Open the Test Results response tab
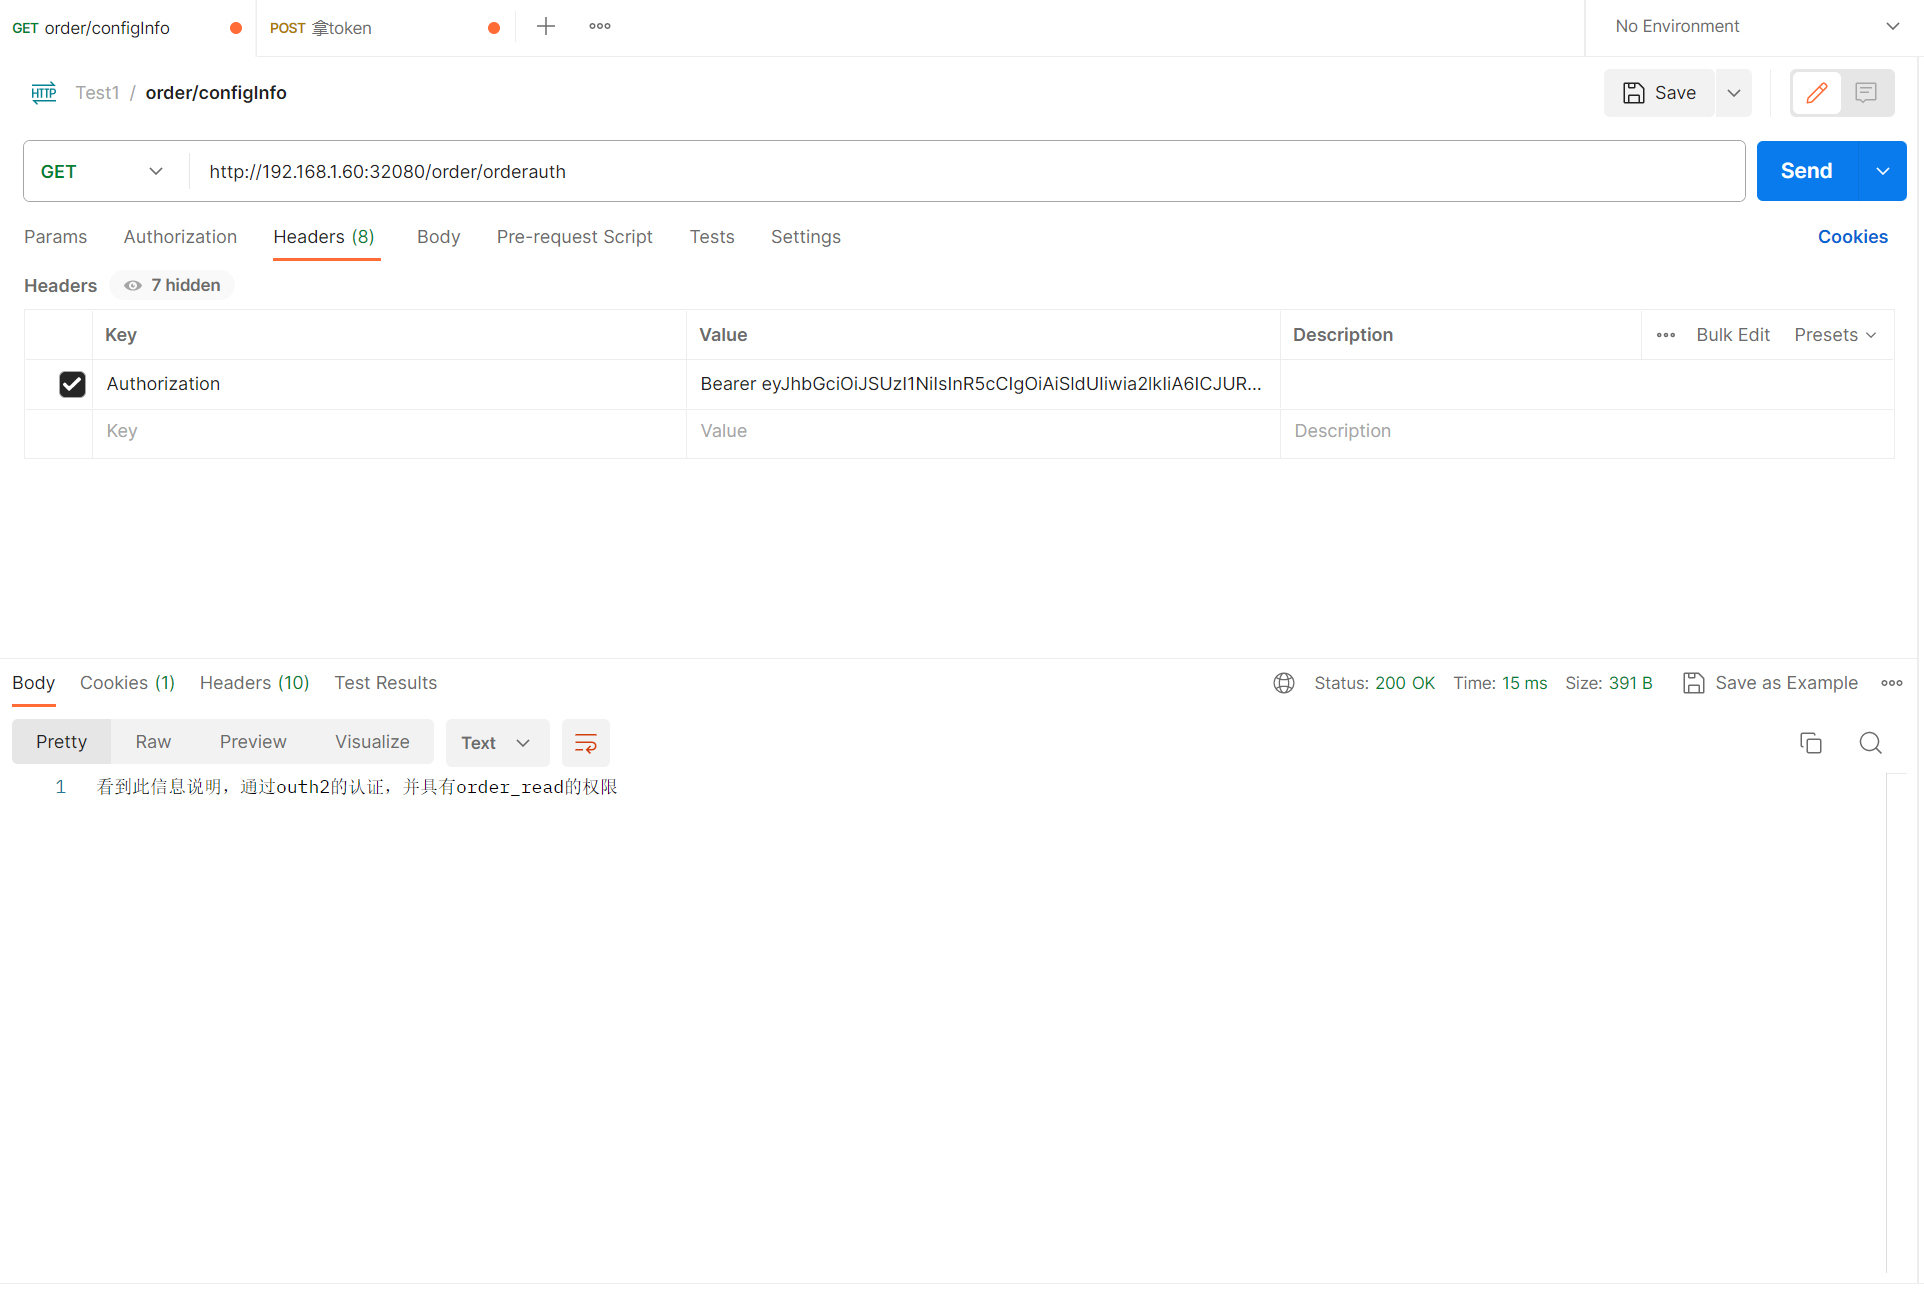 [x=385, y=683]
